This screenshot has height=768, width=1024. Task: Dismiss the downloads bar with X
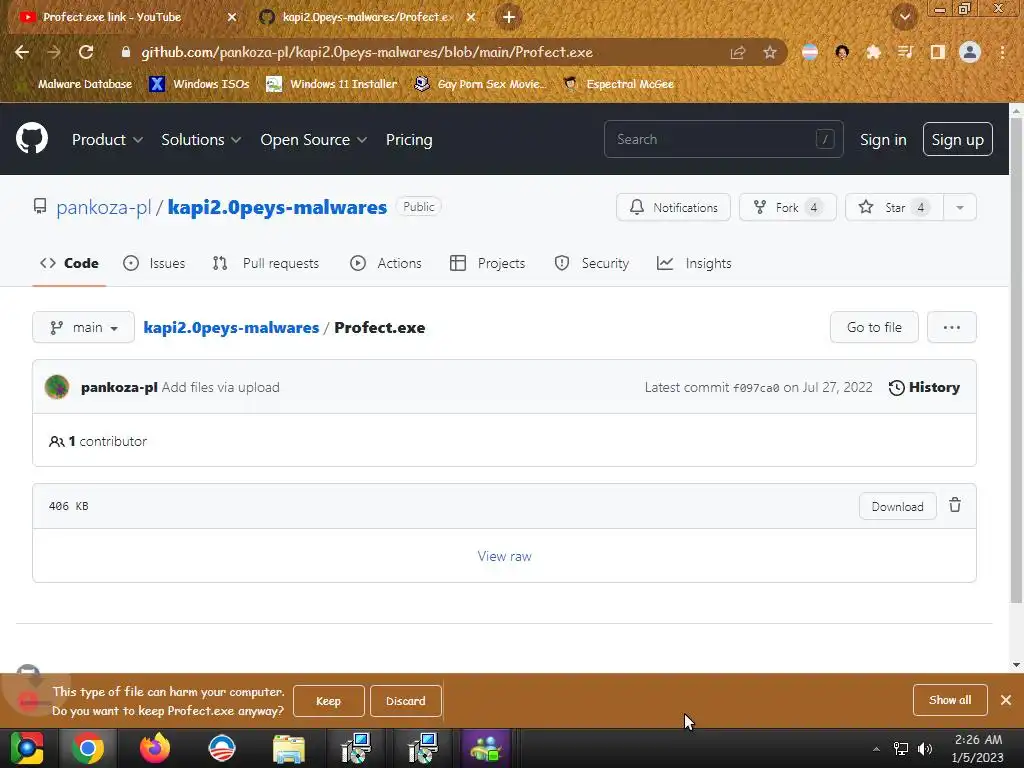point(1006,700)
